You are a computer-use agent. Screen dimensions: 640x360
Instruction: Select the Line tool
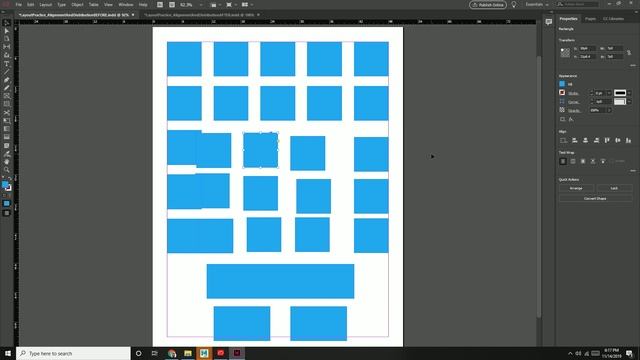click(x=7, y=72)
